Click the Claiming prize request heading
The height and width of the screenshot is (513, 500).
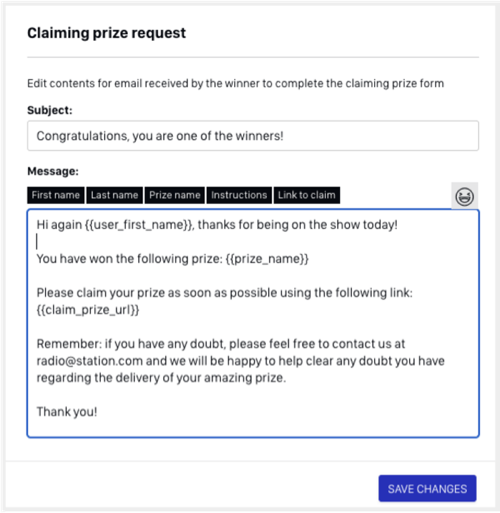pyautogui.click(x=107, y=33)
